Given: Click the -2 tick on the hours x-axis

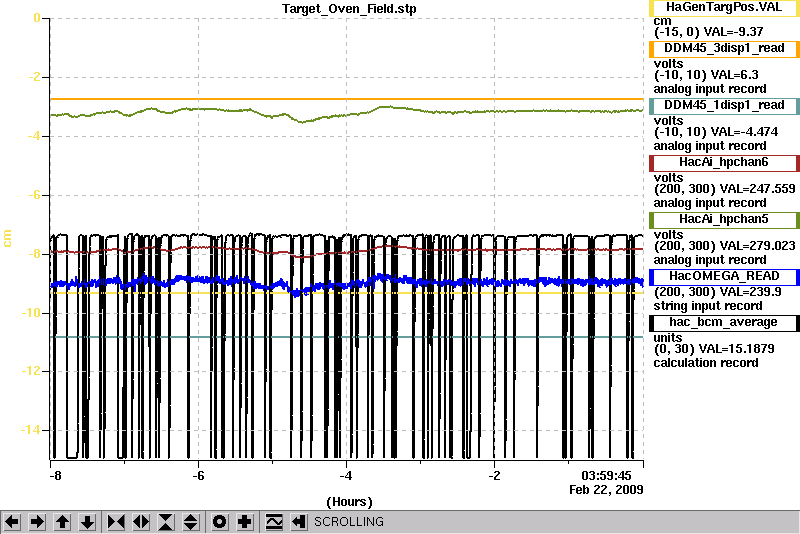Looking at the screenshot, I should point(494,476).
